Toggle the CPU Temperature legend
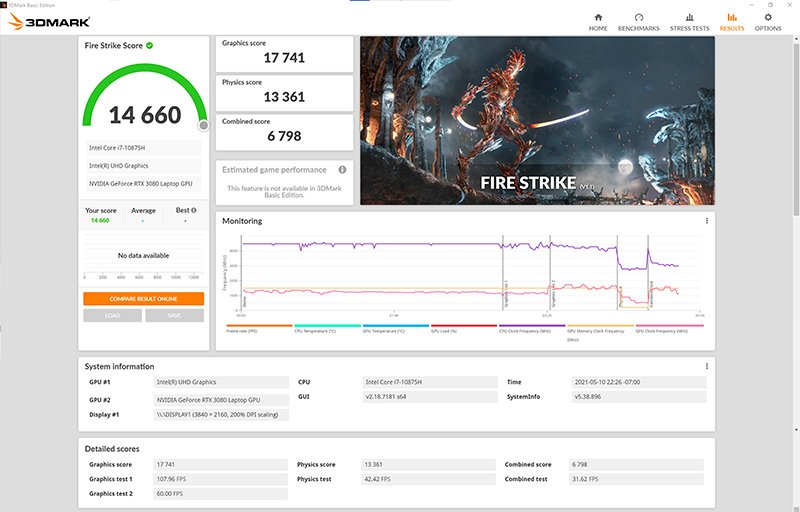Viewport: 800px width, 512px height. [x=328, y=328]
